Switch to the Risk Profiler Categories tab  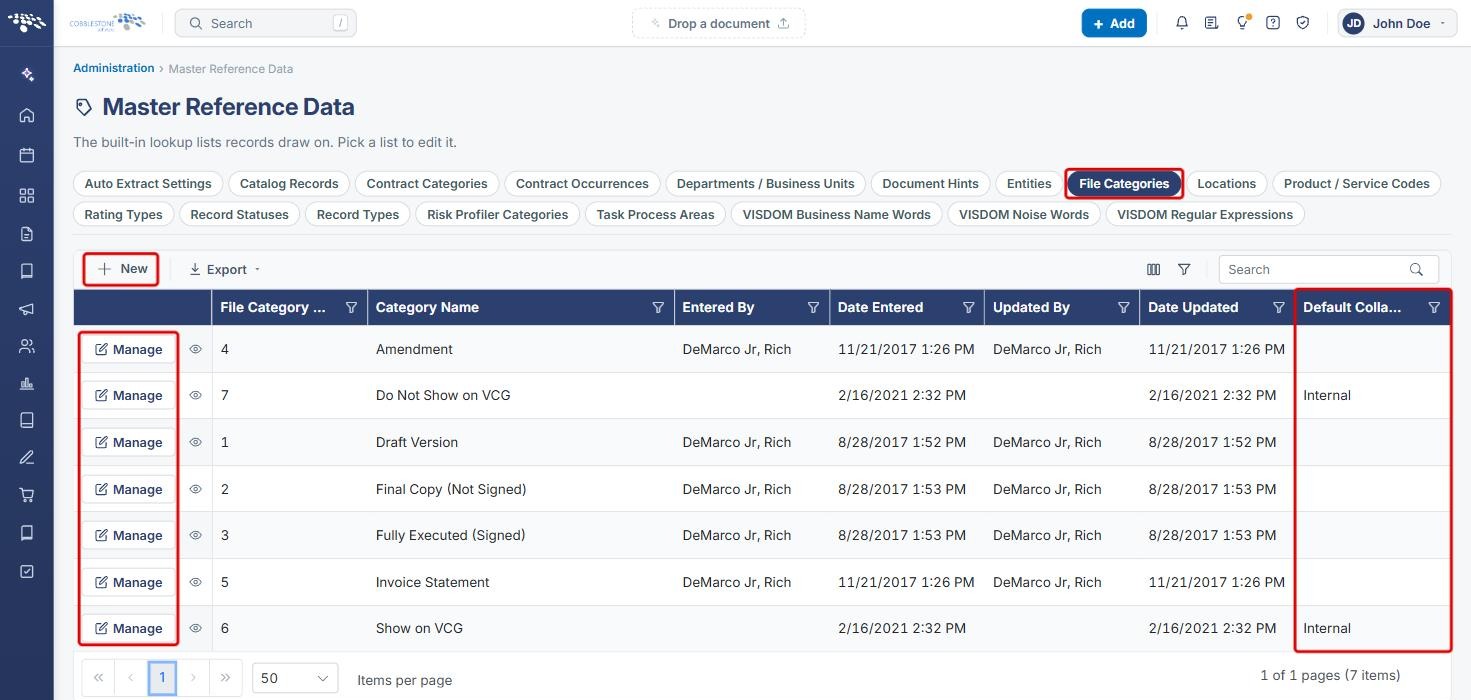click(x=497, y=214)
